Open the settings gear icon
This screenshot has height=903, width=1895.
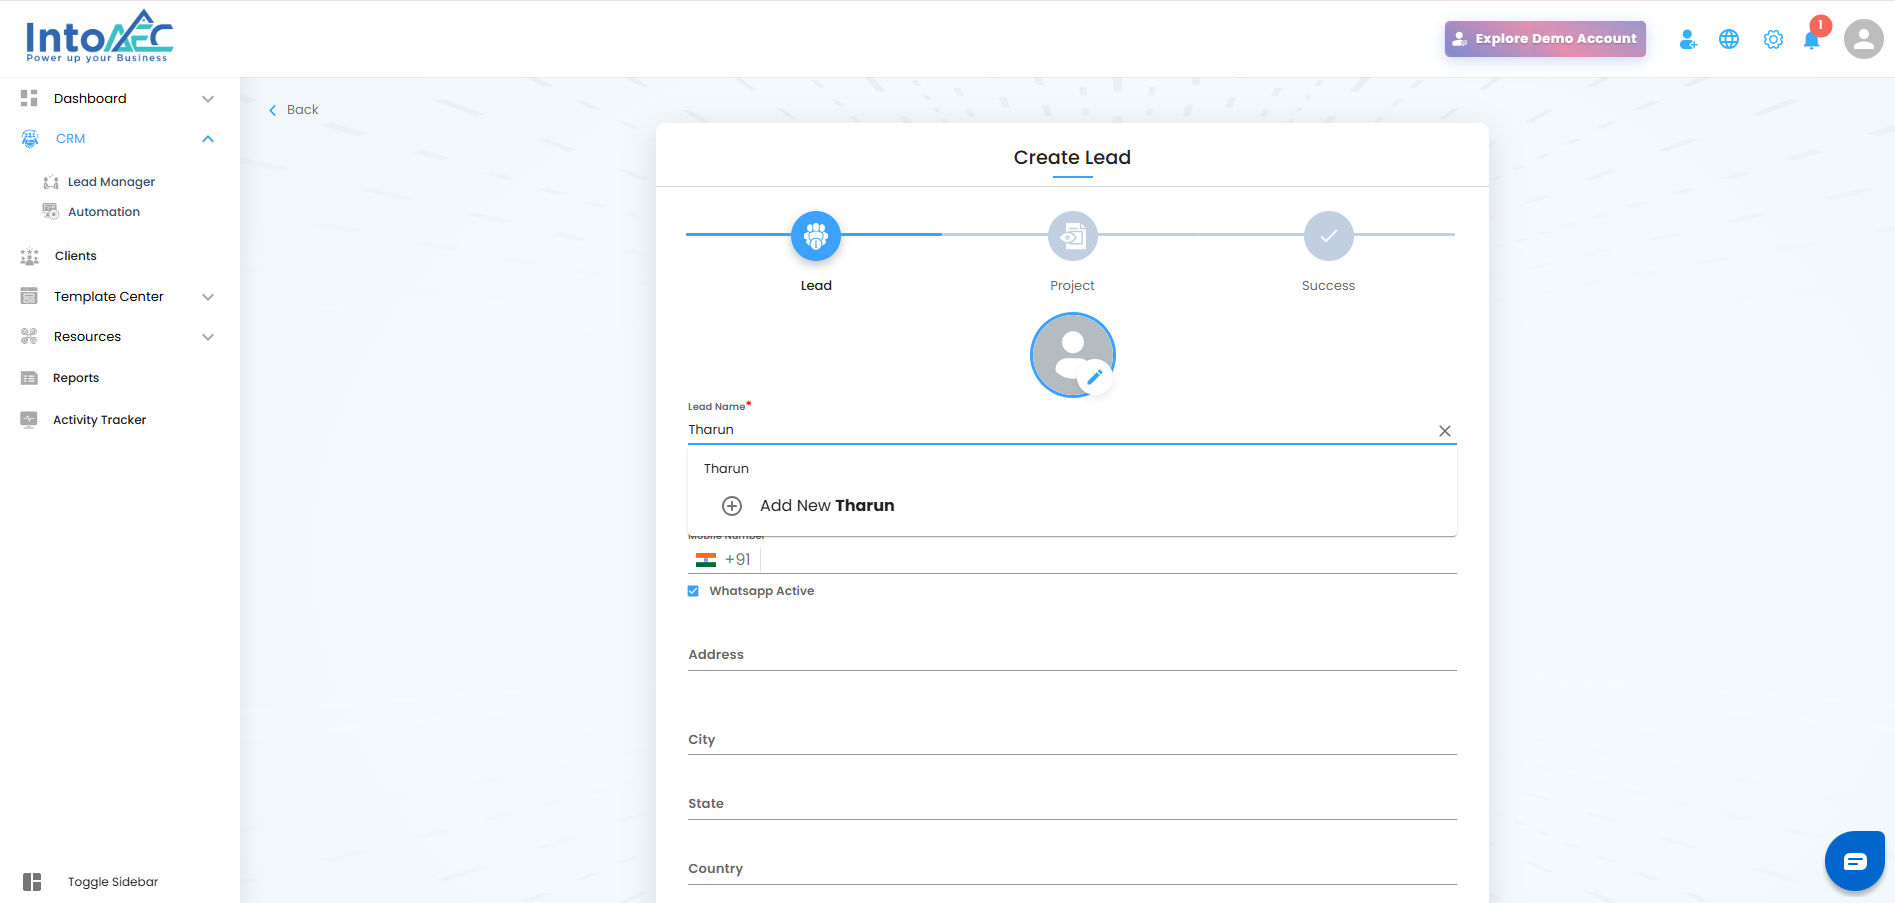(1773, 39)
